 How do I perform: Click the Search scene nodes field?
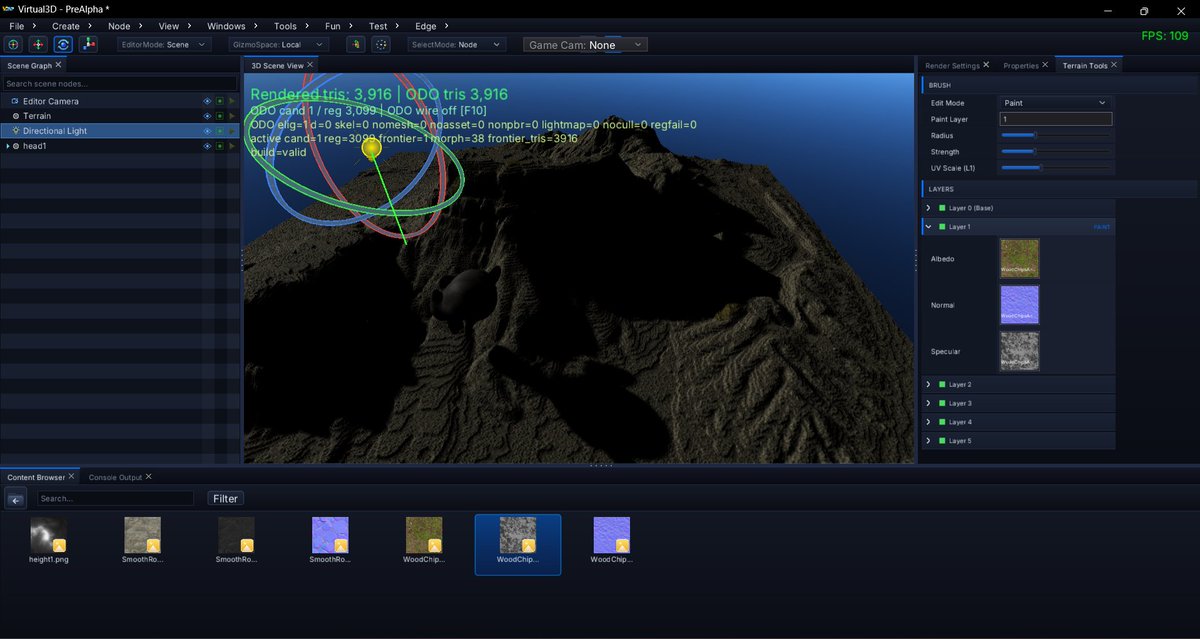pyautogui.click(x=120, y=83)
